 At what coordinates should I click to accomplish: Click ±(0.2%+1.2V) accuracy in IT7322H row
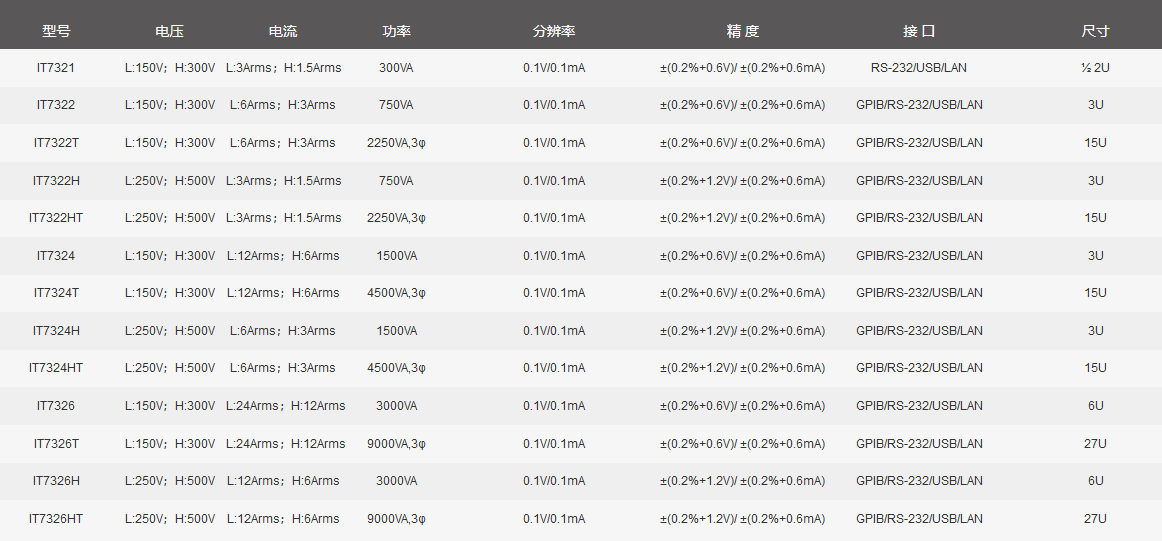[743, 181]
